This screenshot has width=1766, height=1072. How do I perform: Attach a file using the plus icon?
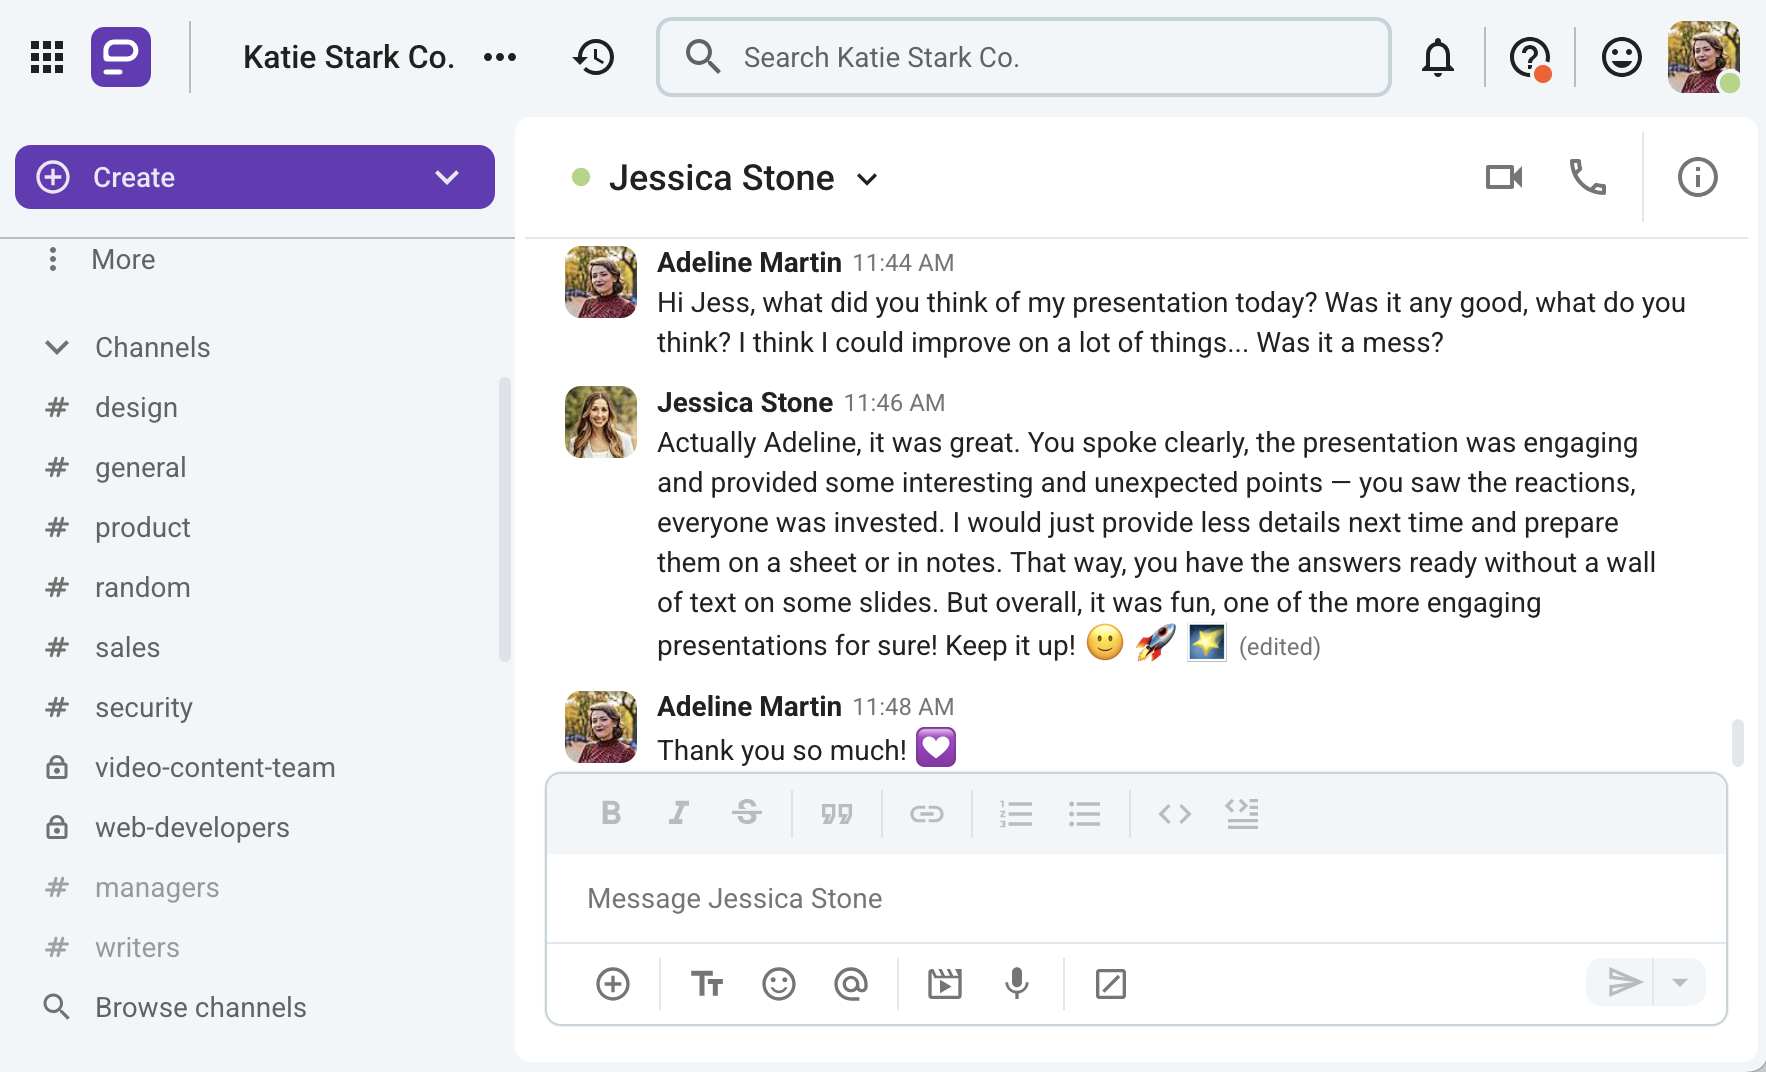click(x=613, y=984)
